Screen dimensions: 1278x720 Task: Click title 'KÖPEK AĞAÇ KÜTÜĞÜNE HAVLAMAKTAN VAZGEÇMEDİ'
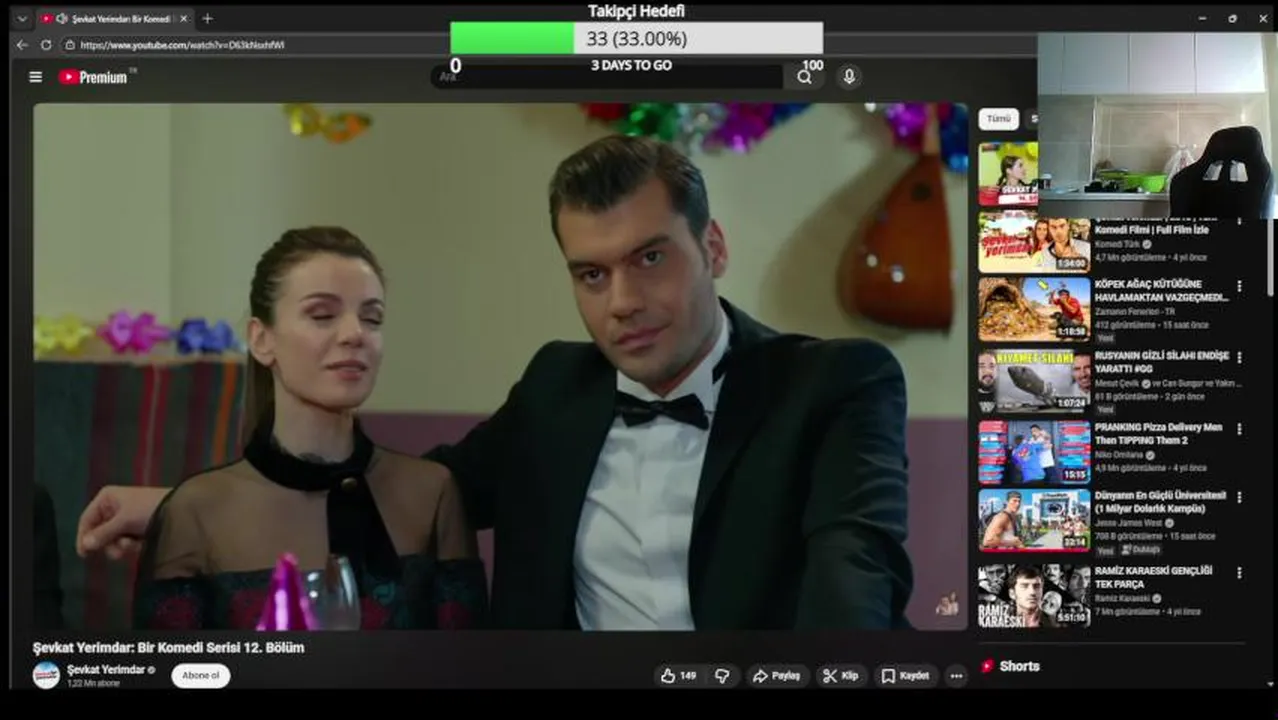(1162, 290)
